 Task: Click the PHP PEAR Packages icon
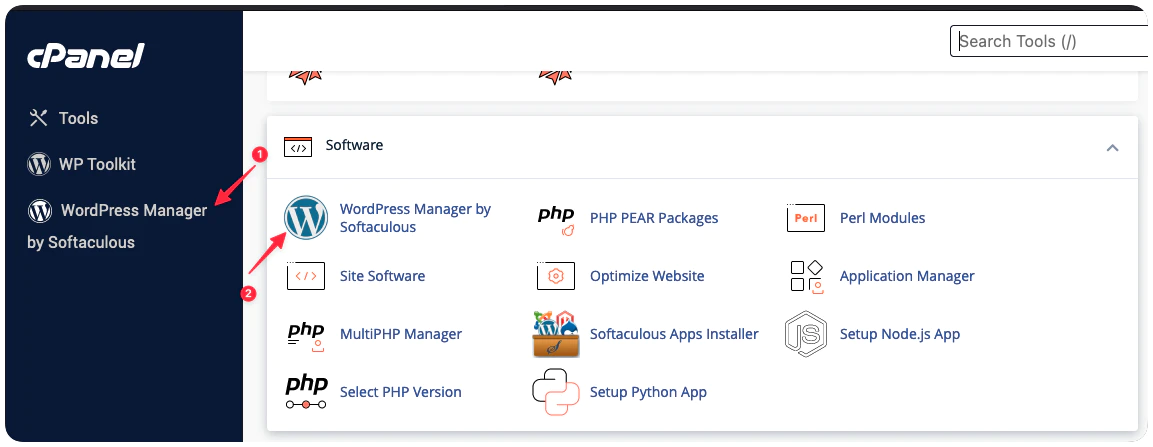click(x=556, y=218)
